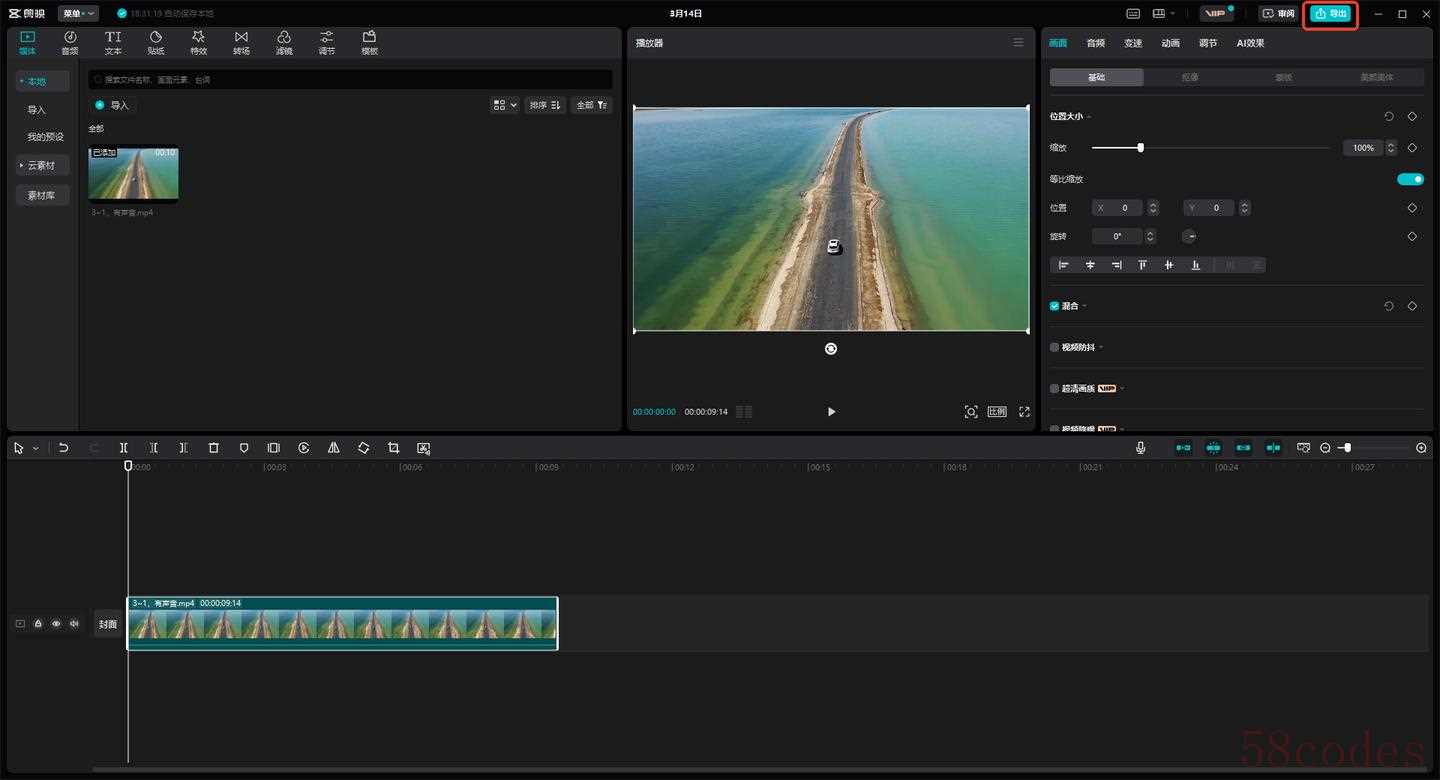
Task: Open the 音频 (Audio) media panel
Action: tap(70, 42)
